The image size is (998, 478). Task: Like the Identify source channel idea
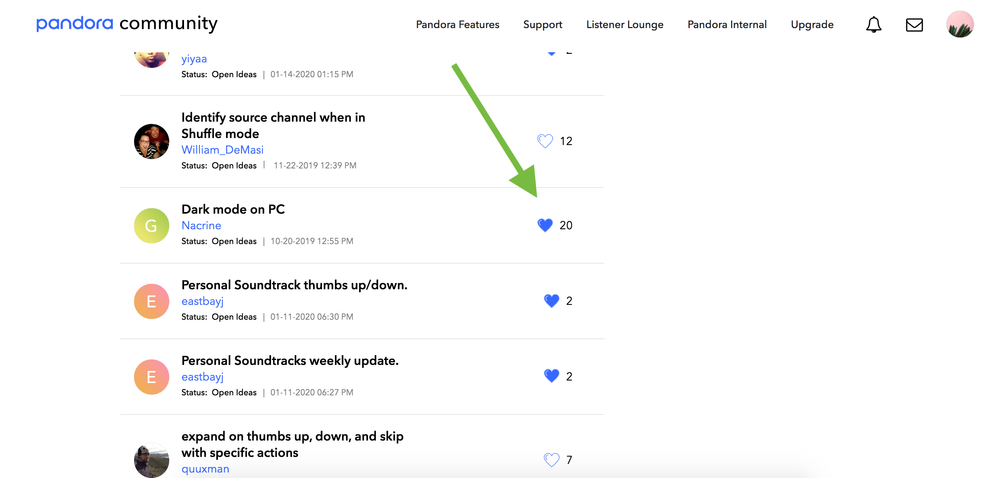point(545,141)
